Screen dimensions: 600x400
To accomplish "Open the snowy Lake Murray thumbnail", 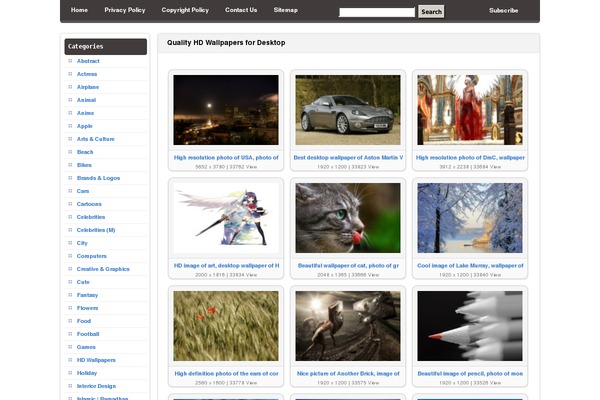I will pyautogui.click(x=470, y=218).
